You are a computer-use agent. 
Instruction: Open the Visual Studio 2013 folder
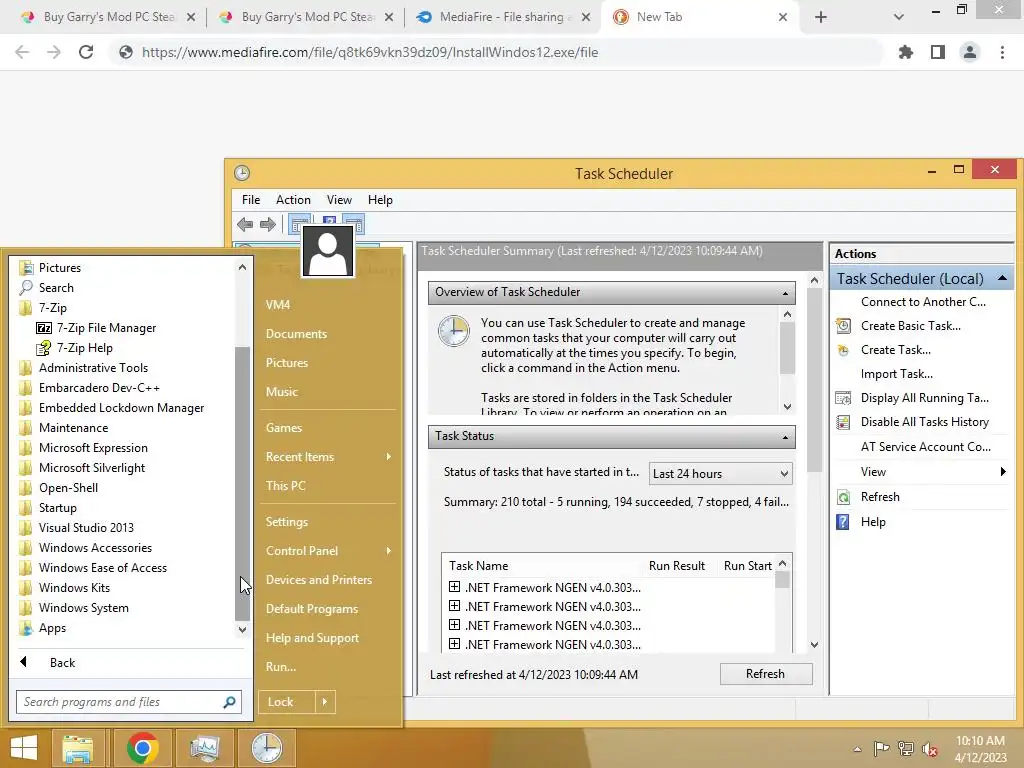click(86, 528)
